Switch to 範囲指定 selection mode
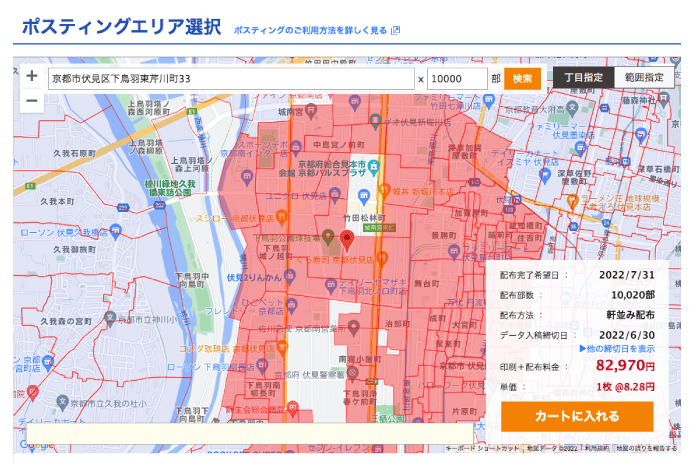The width and height of the screenshot is (694, 466). [644, 77]
